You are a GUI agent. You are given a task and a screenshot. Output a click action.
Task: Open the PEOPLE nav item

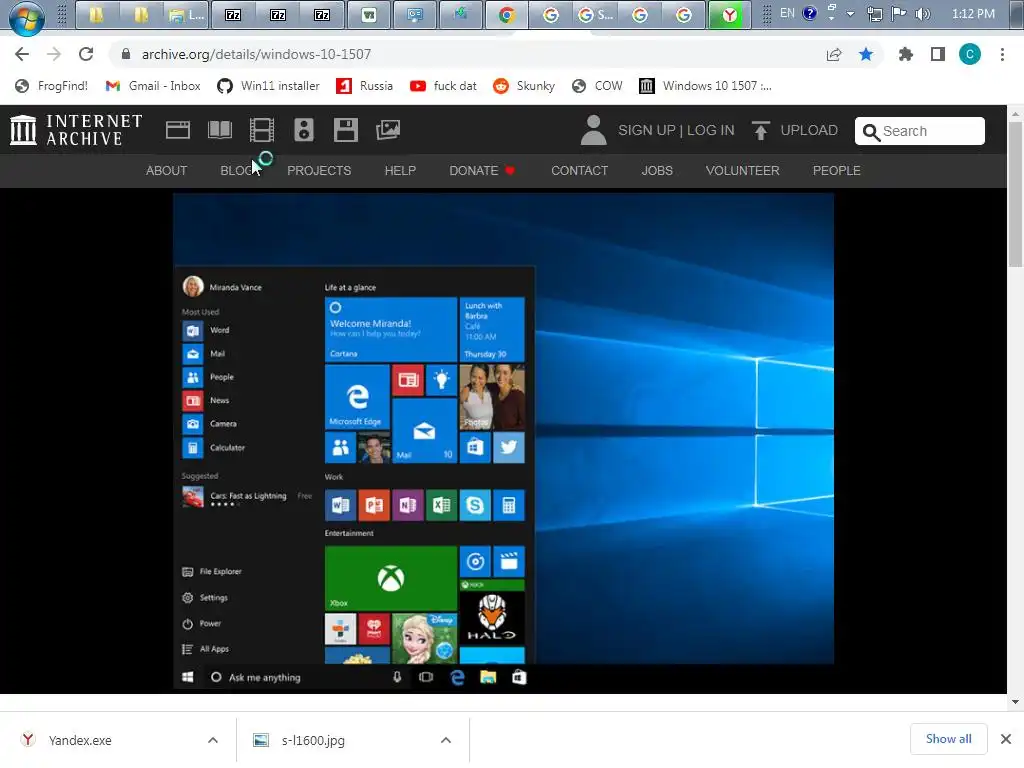coord(837,170)
